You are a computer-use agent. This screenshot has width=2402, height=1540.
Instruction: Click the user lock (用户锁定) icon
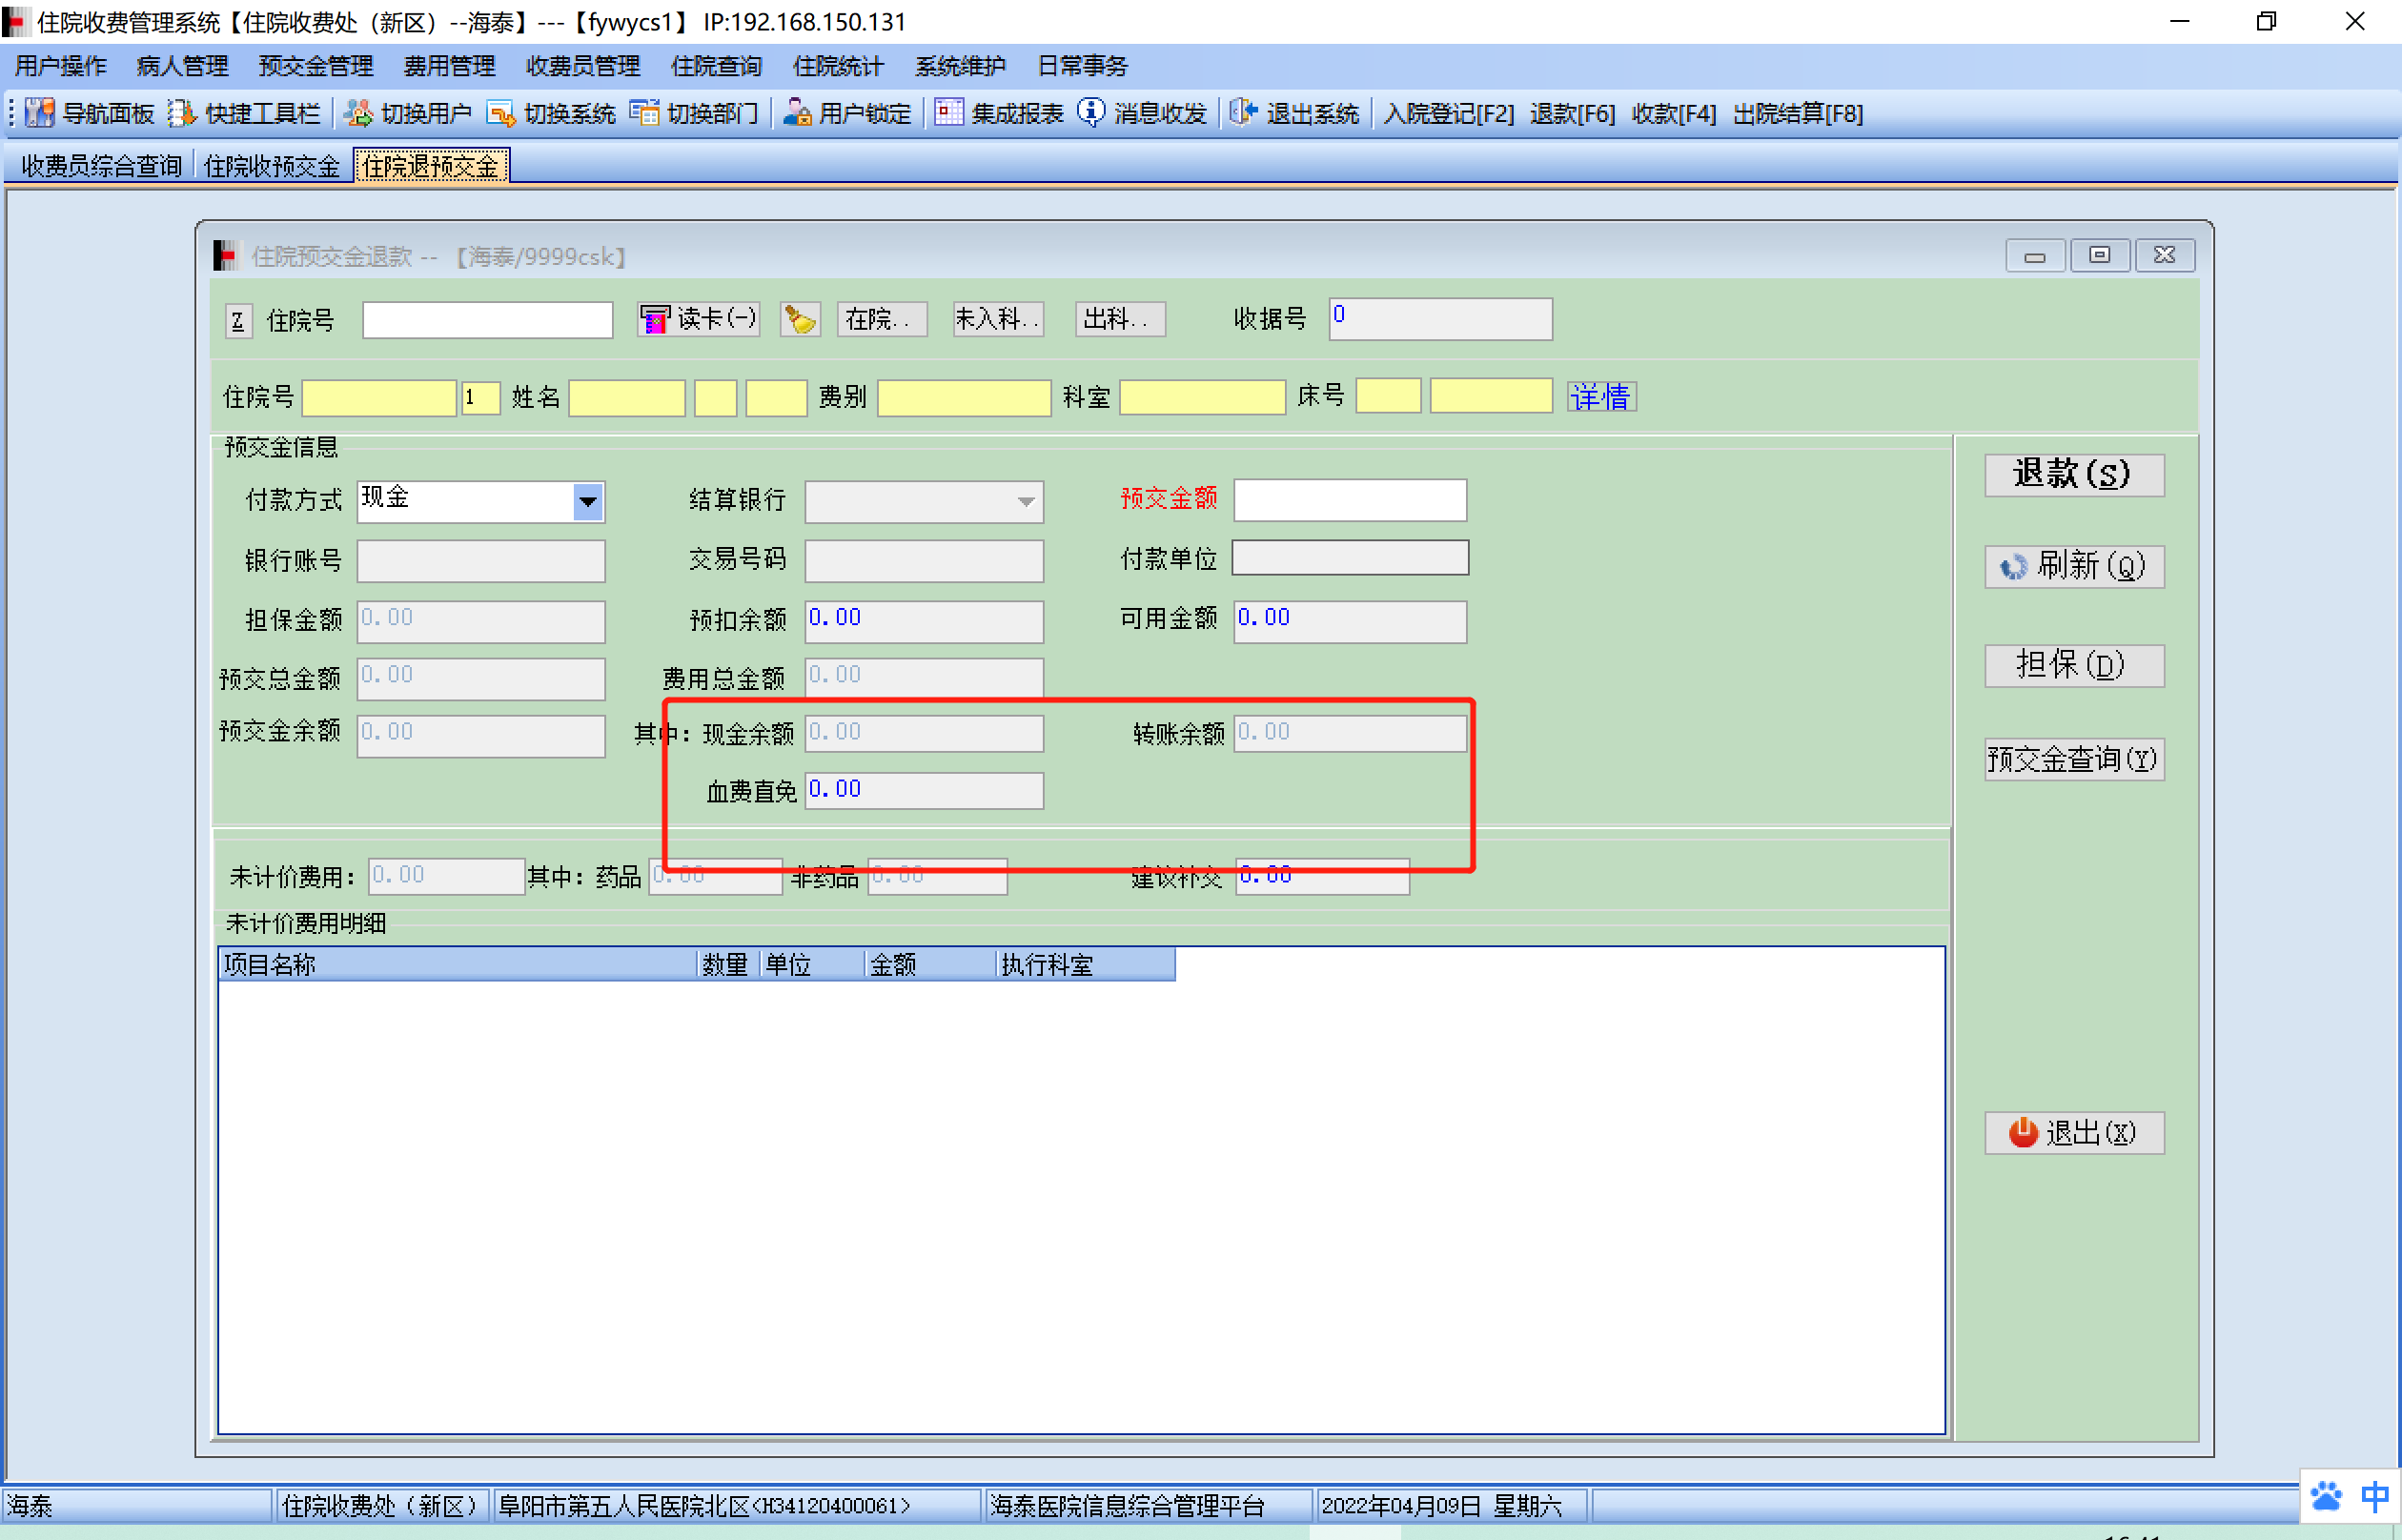point(797,113)
